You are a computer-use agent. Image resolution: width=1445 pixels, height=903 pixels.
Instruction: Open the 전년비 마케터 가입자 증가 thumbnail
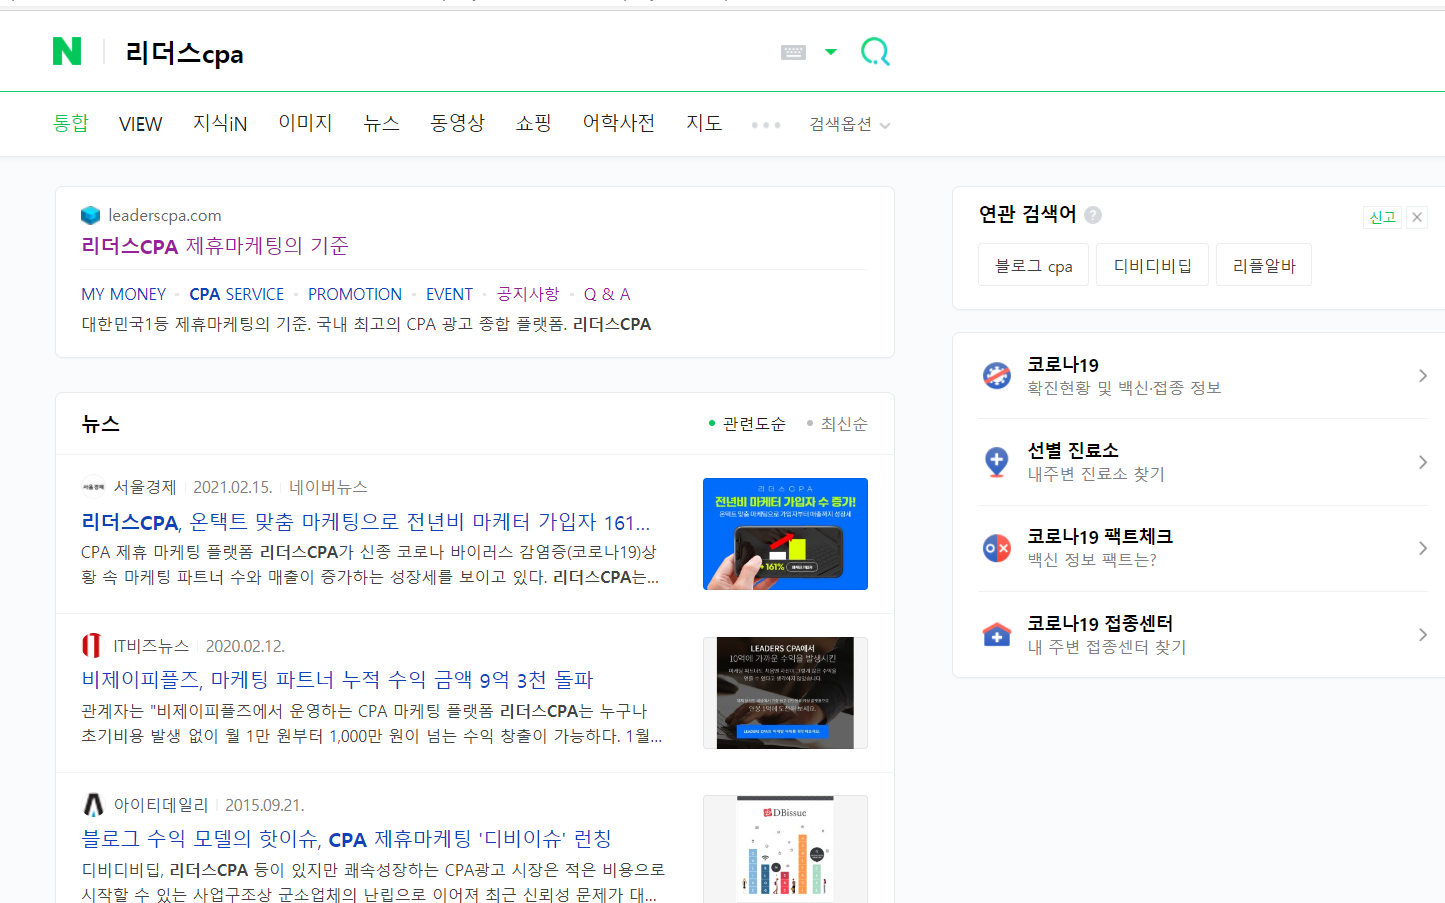pyautogui.click(x=785, y=534)
